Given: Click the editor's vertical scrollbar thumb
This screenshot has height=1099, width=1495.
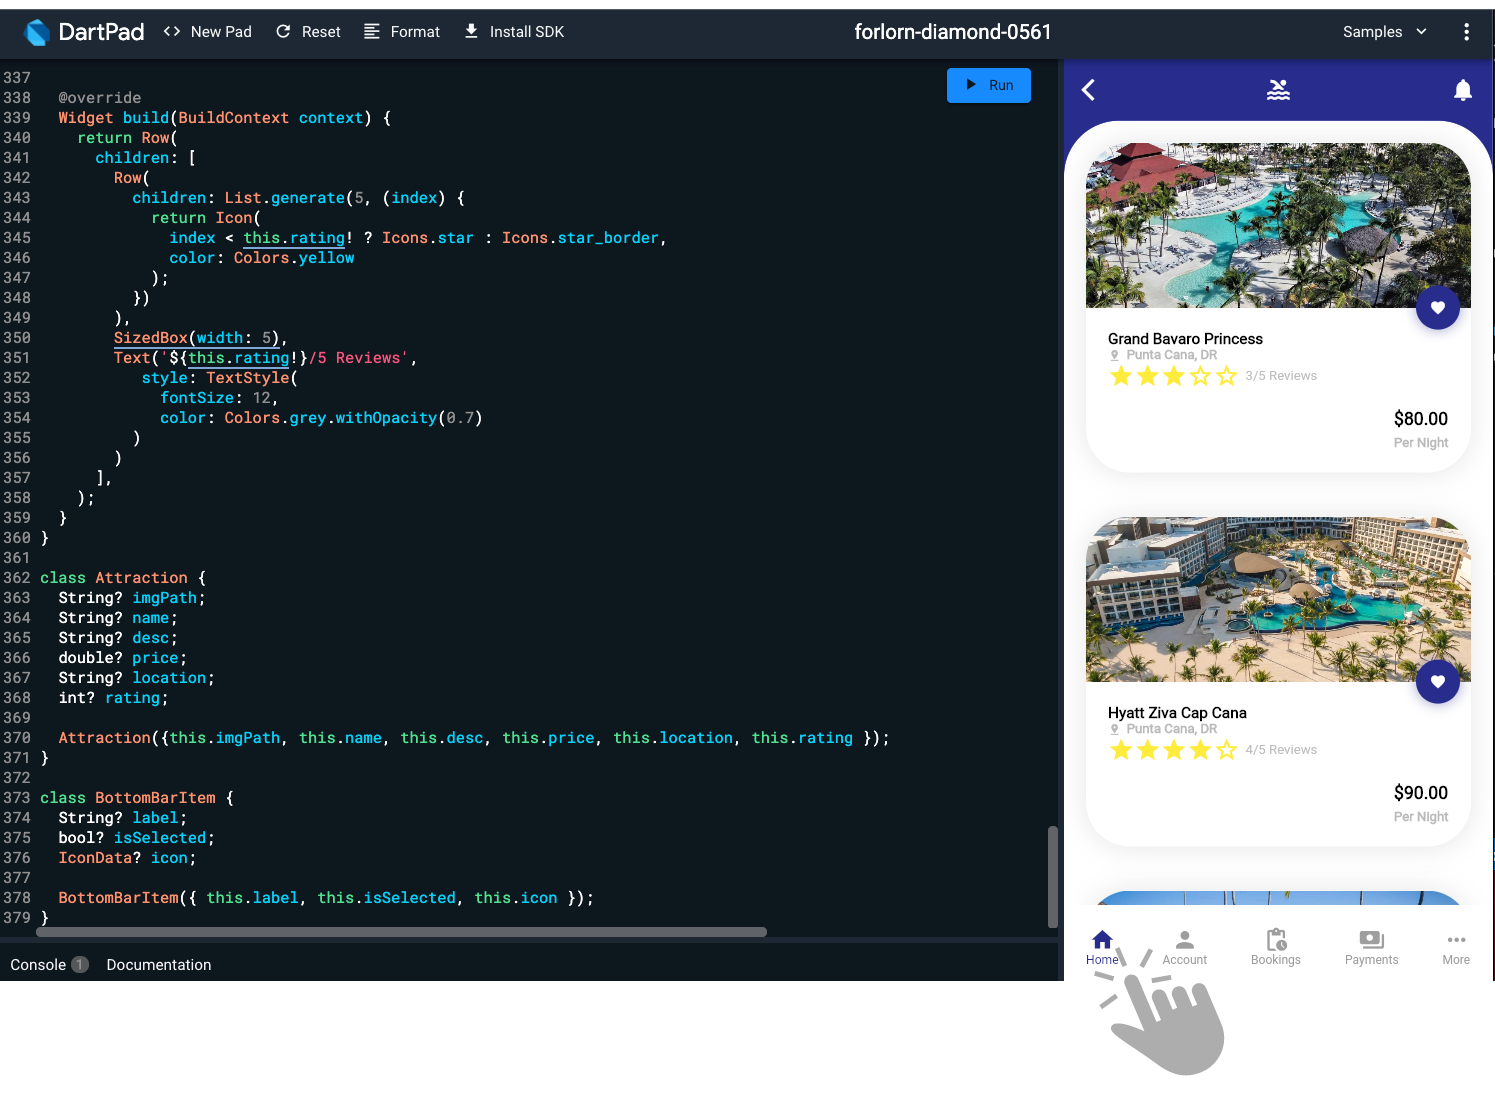Looking at the screenshot, I should click(x=1052, y=877).
